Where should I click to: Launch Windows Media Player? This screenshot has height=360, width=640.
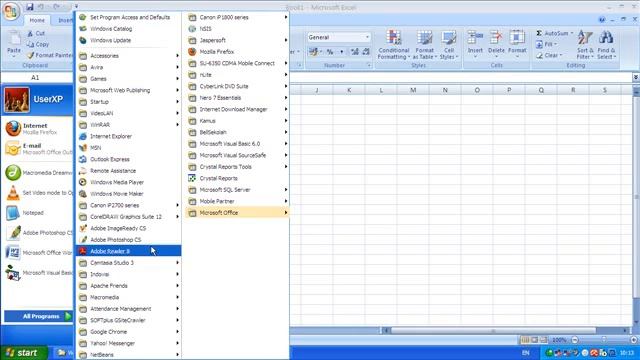click(128, 182)
